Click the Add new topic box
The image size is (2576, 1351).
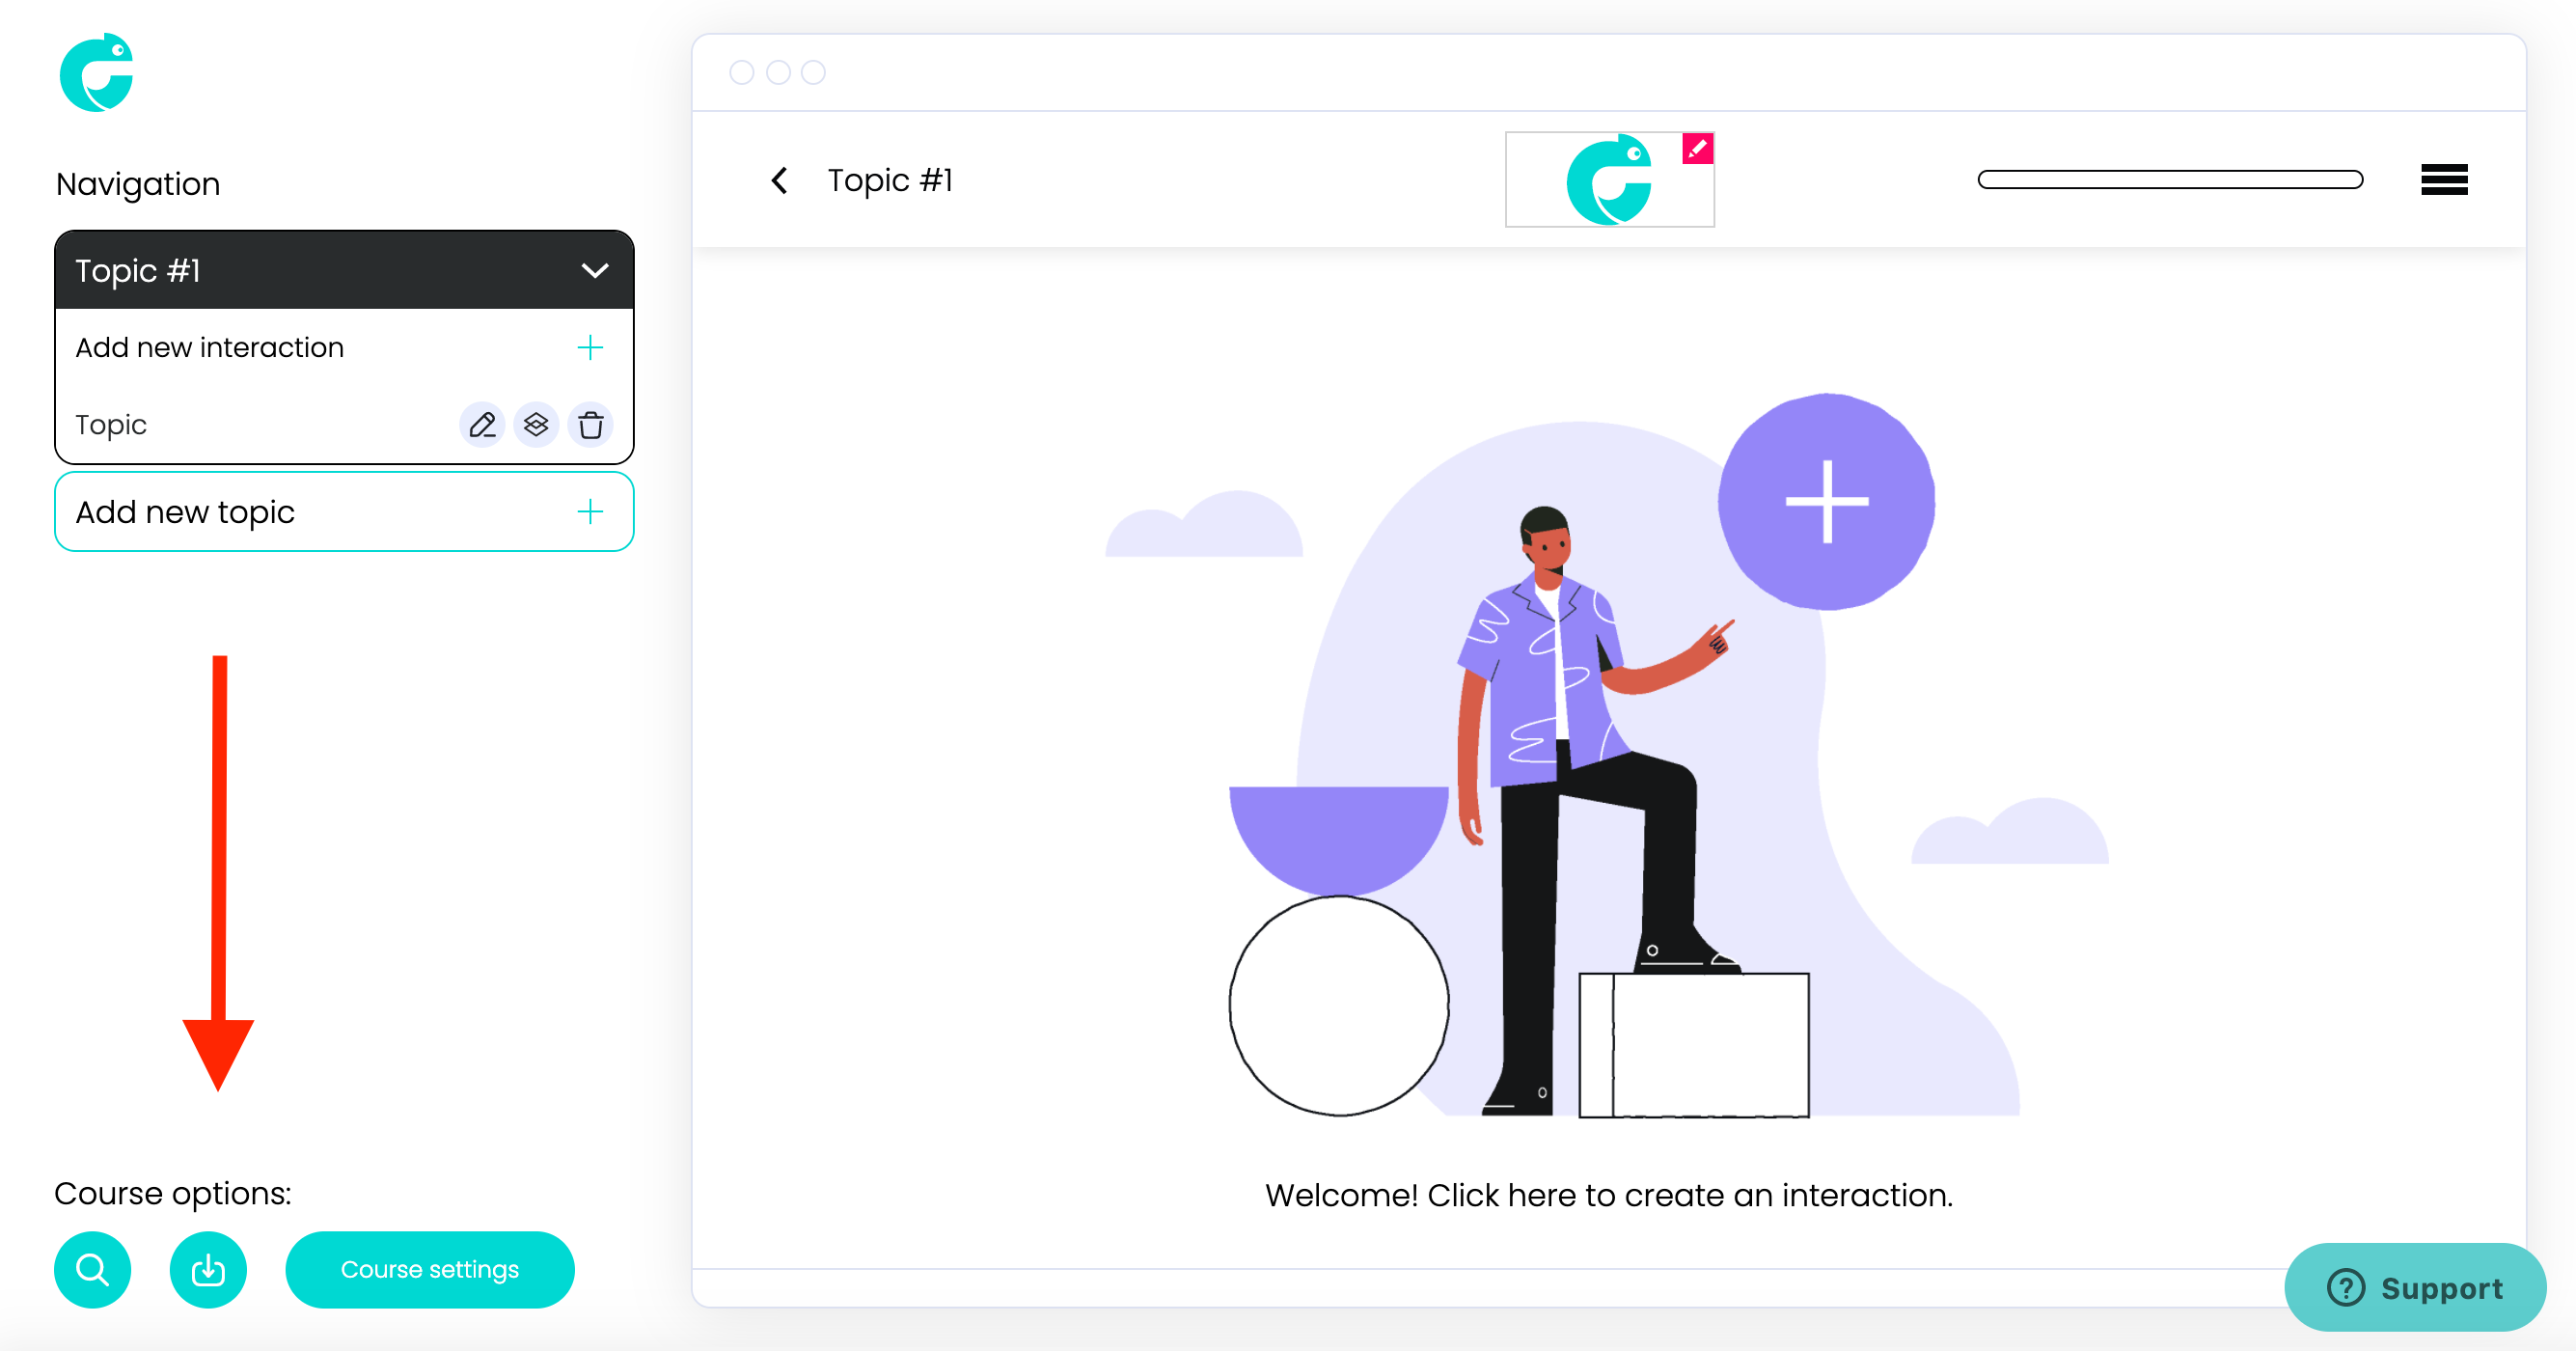click(344, 512)
